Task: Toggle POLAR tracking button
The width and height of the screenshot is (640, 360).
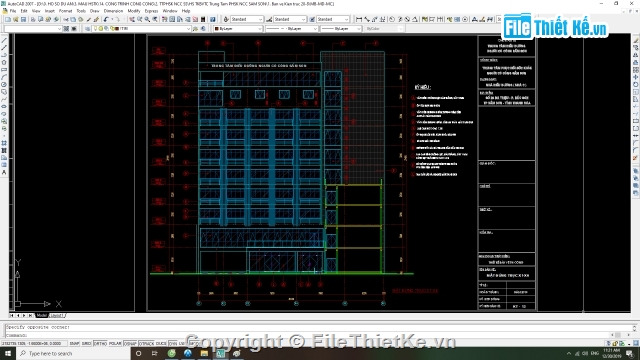Action: tap(115, 344)
